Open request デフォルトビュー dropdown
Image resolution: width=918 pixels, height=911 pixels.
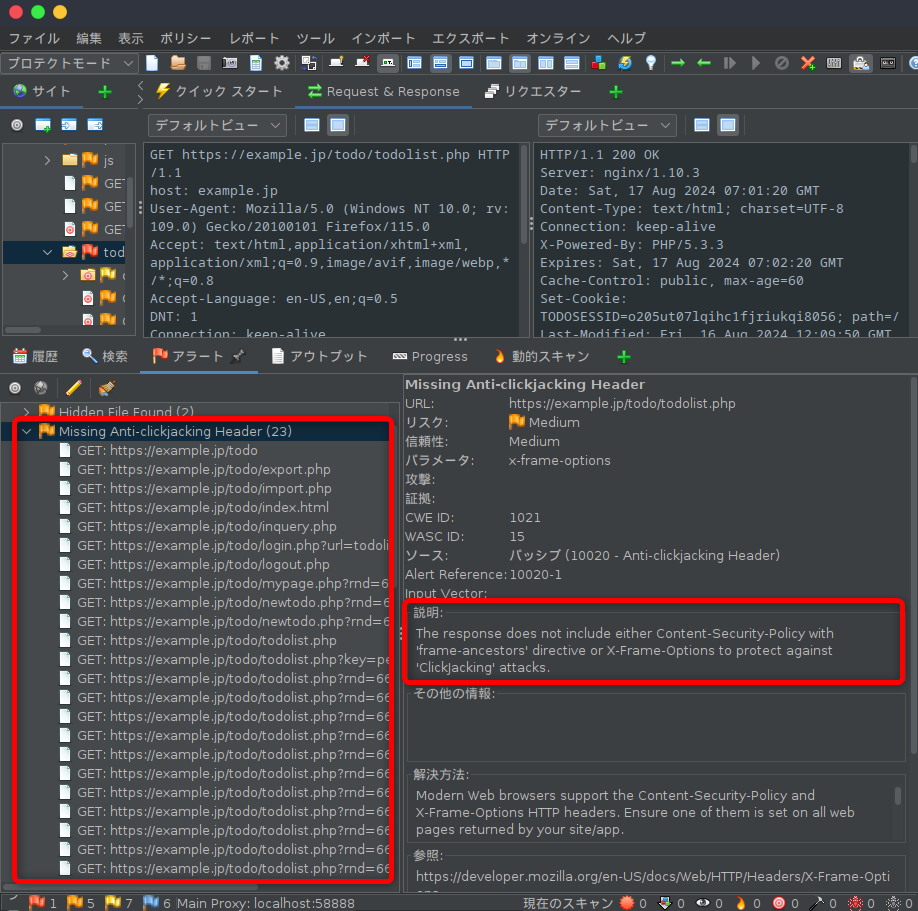coord(217,125)
